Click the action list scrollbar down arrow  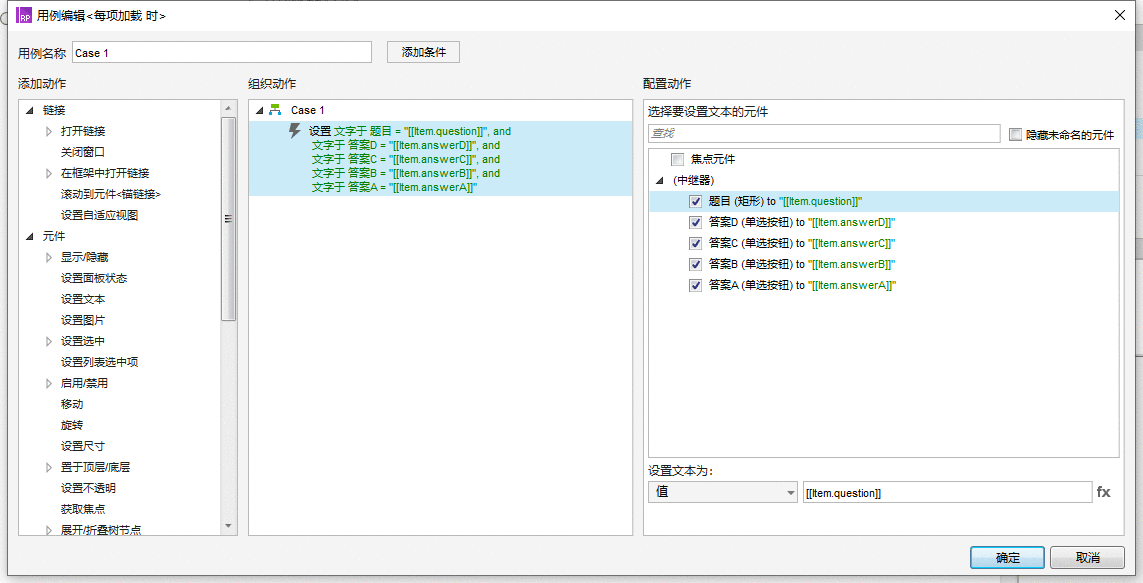228,526
